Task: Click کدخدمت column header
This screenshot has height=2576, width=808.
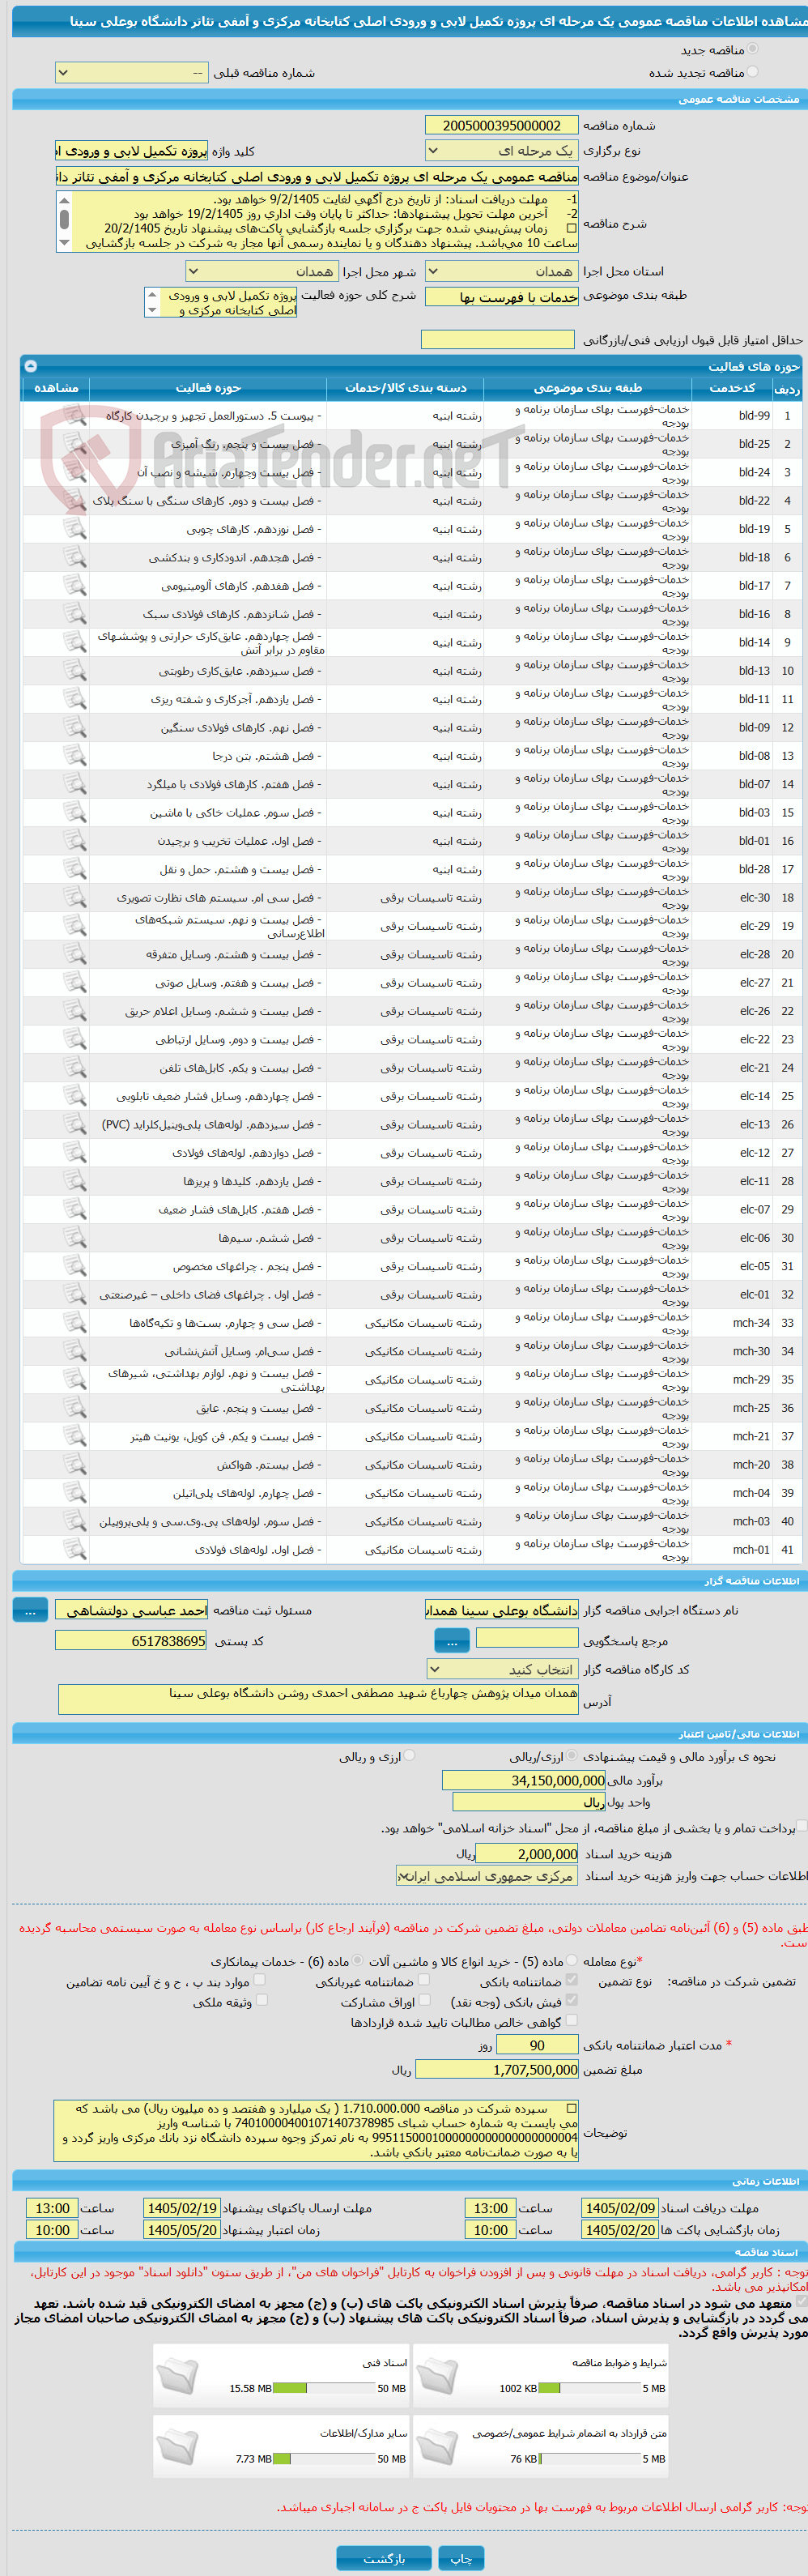Action: click(x=733, y=388)
